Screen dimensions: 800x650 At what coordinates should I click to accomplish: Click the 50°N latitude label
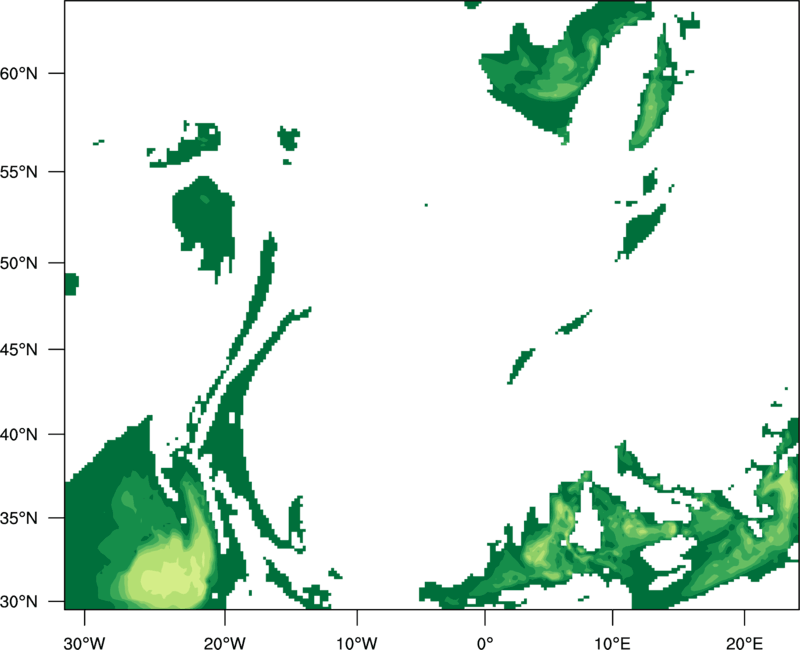click(x=19, y=263)
